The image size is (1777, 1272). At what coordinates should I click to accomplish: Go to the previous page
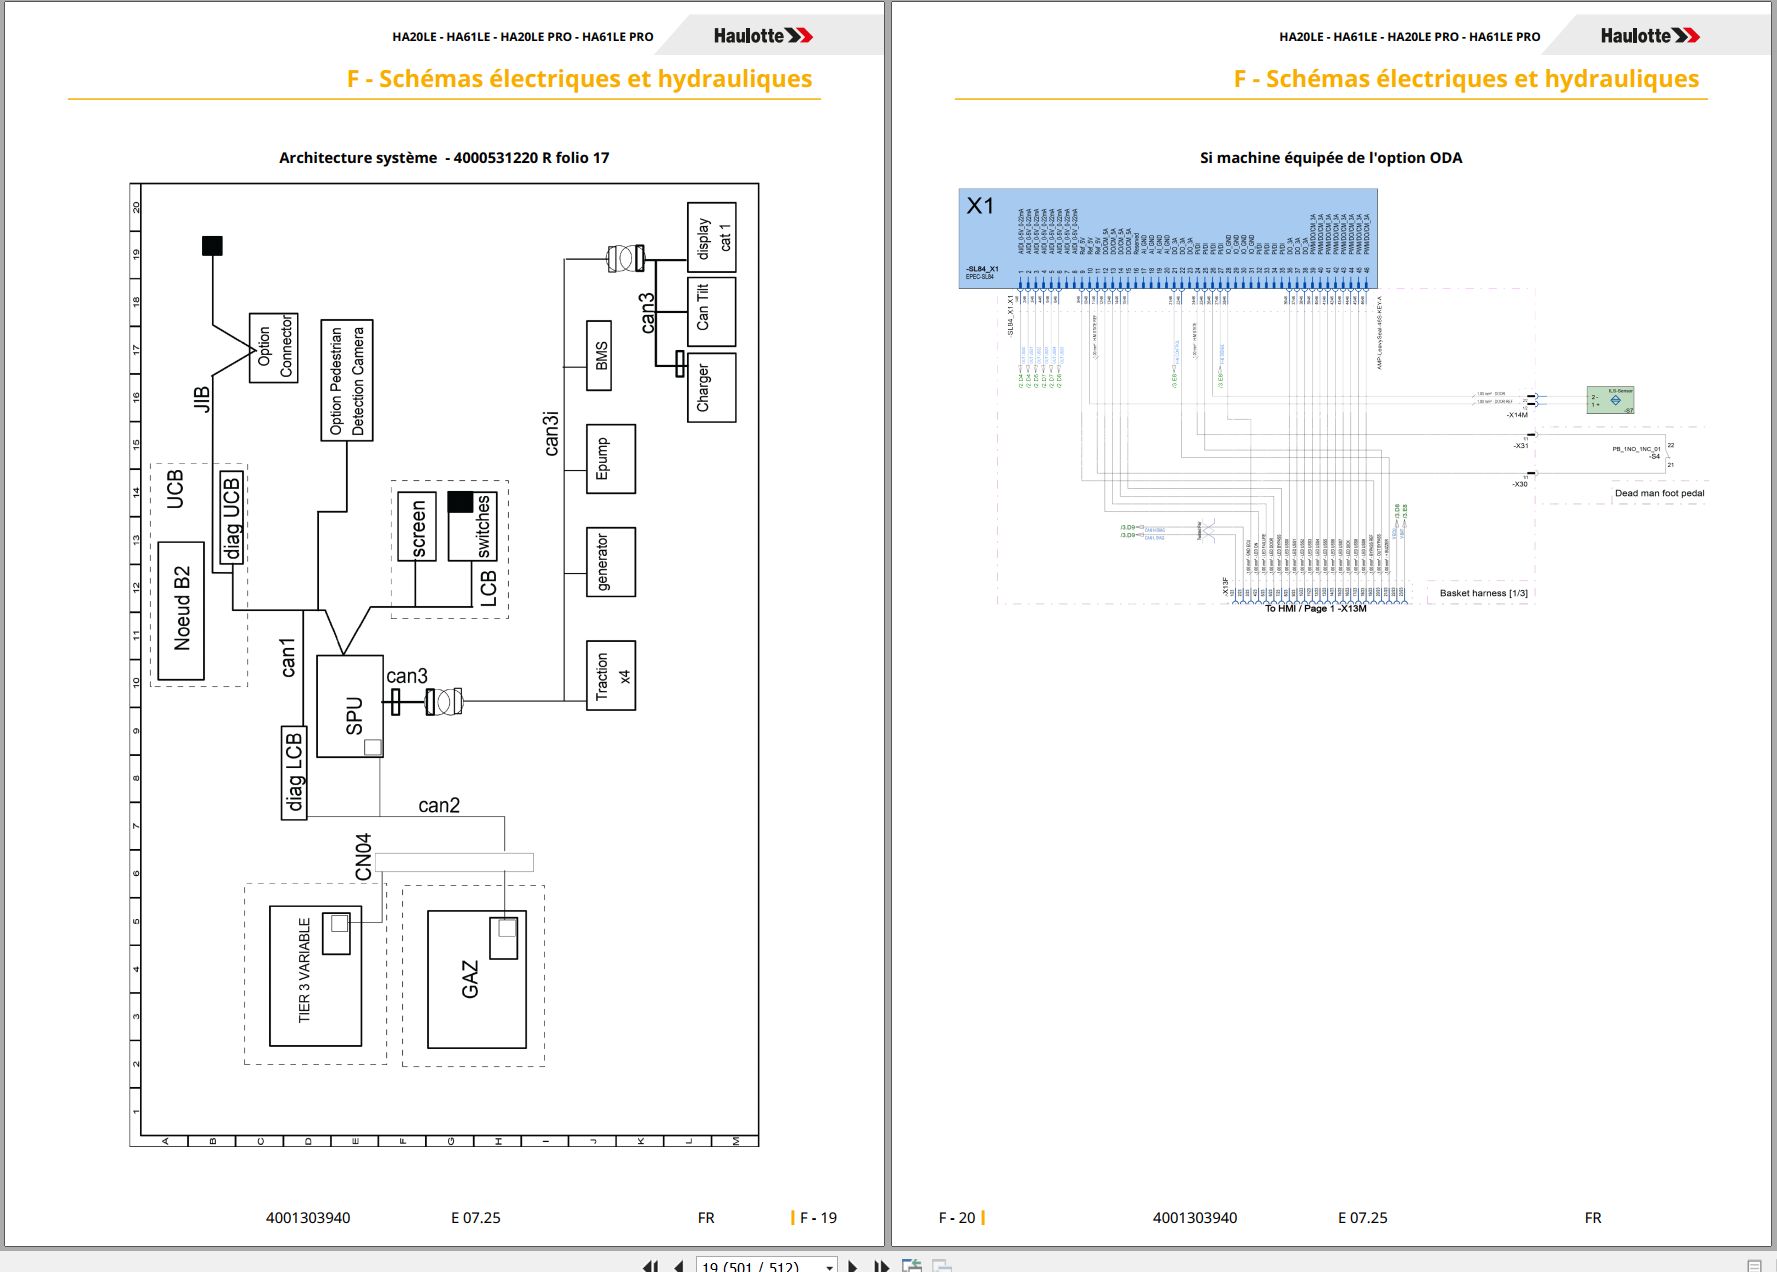678,1266
